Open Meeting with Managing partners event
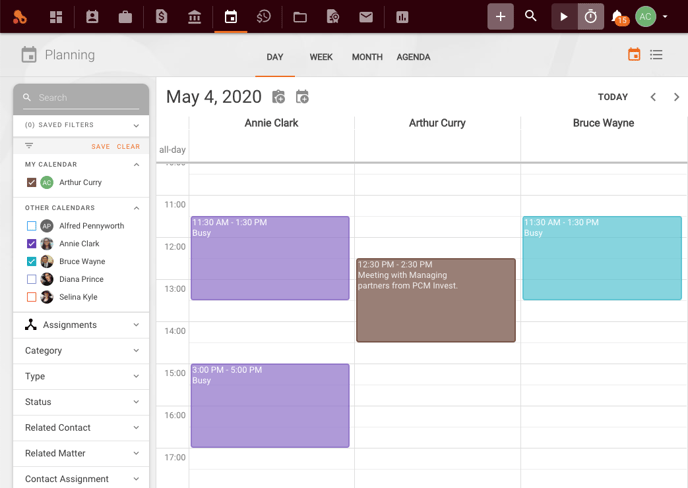 click(x=436, y=300)
